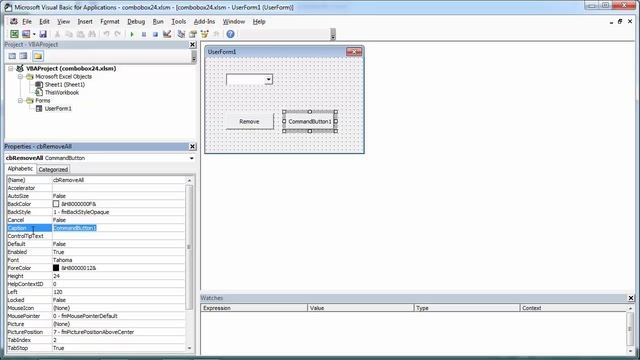Click the (Name) property value cbRemoveAll
The height and width of the screenshot is (360, 640).
pos(118,180)
